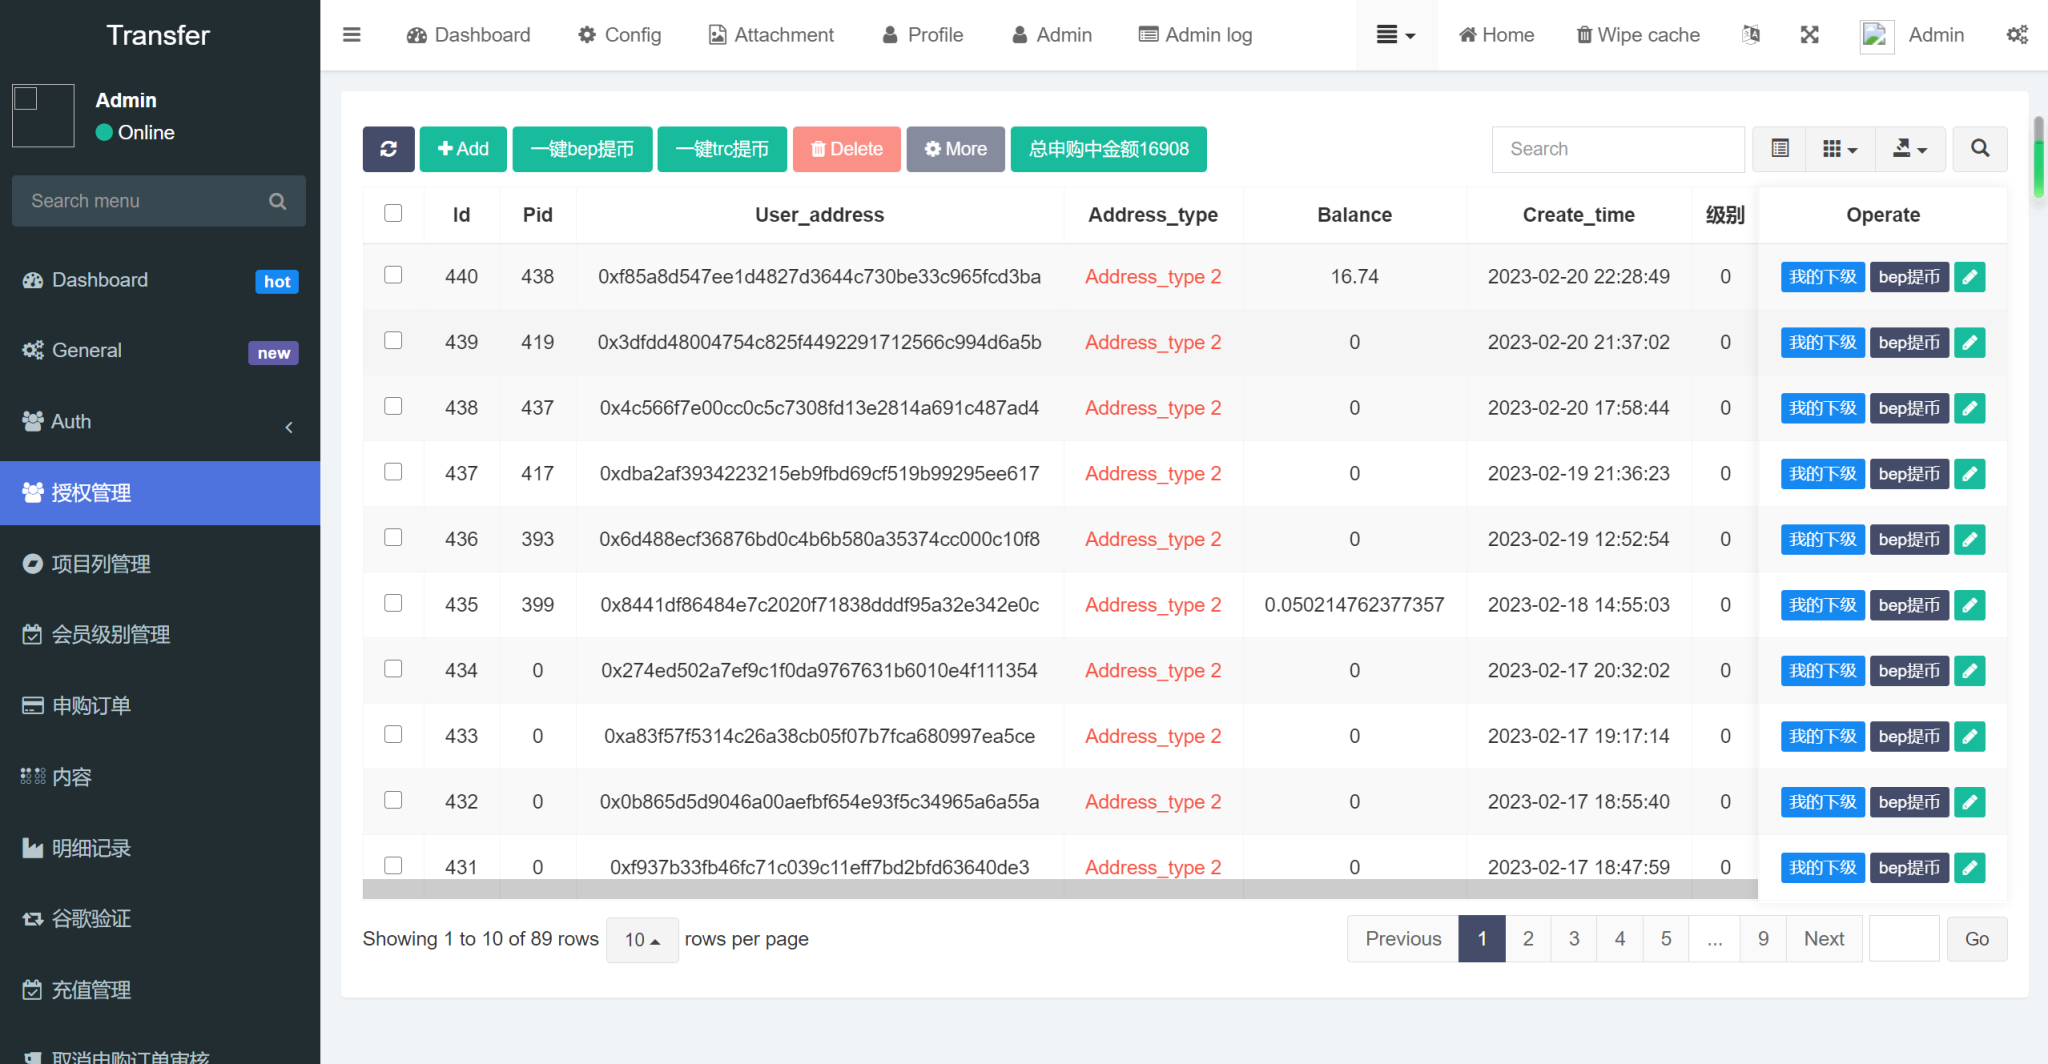The image size is (2048, 1064).
Task: Open the columns grid dropdown
Action: pyautogui.click(x=1839, y=149)
